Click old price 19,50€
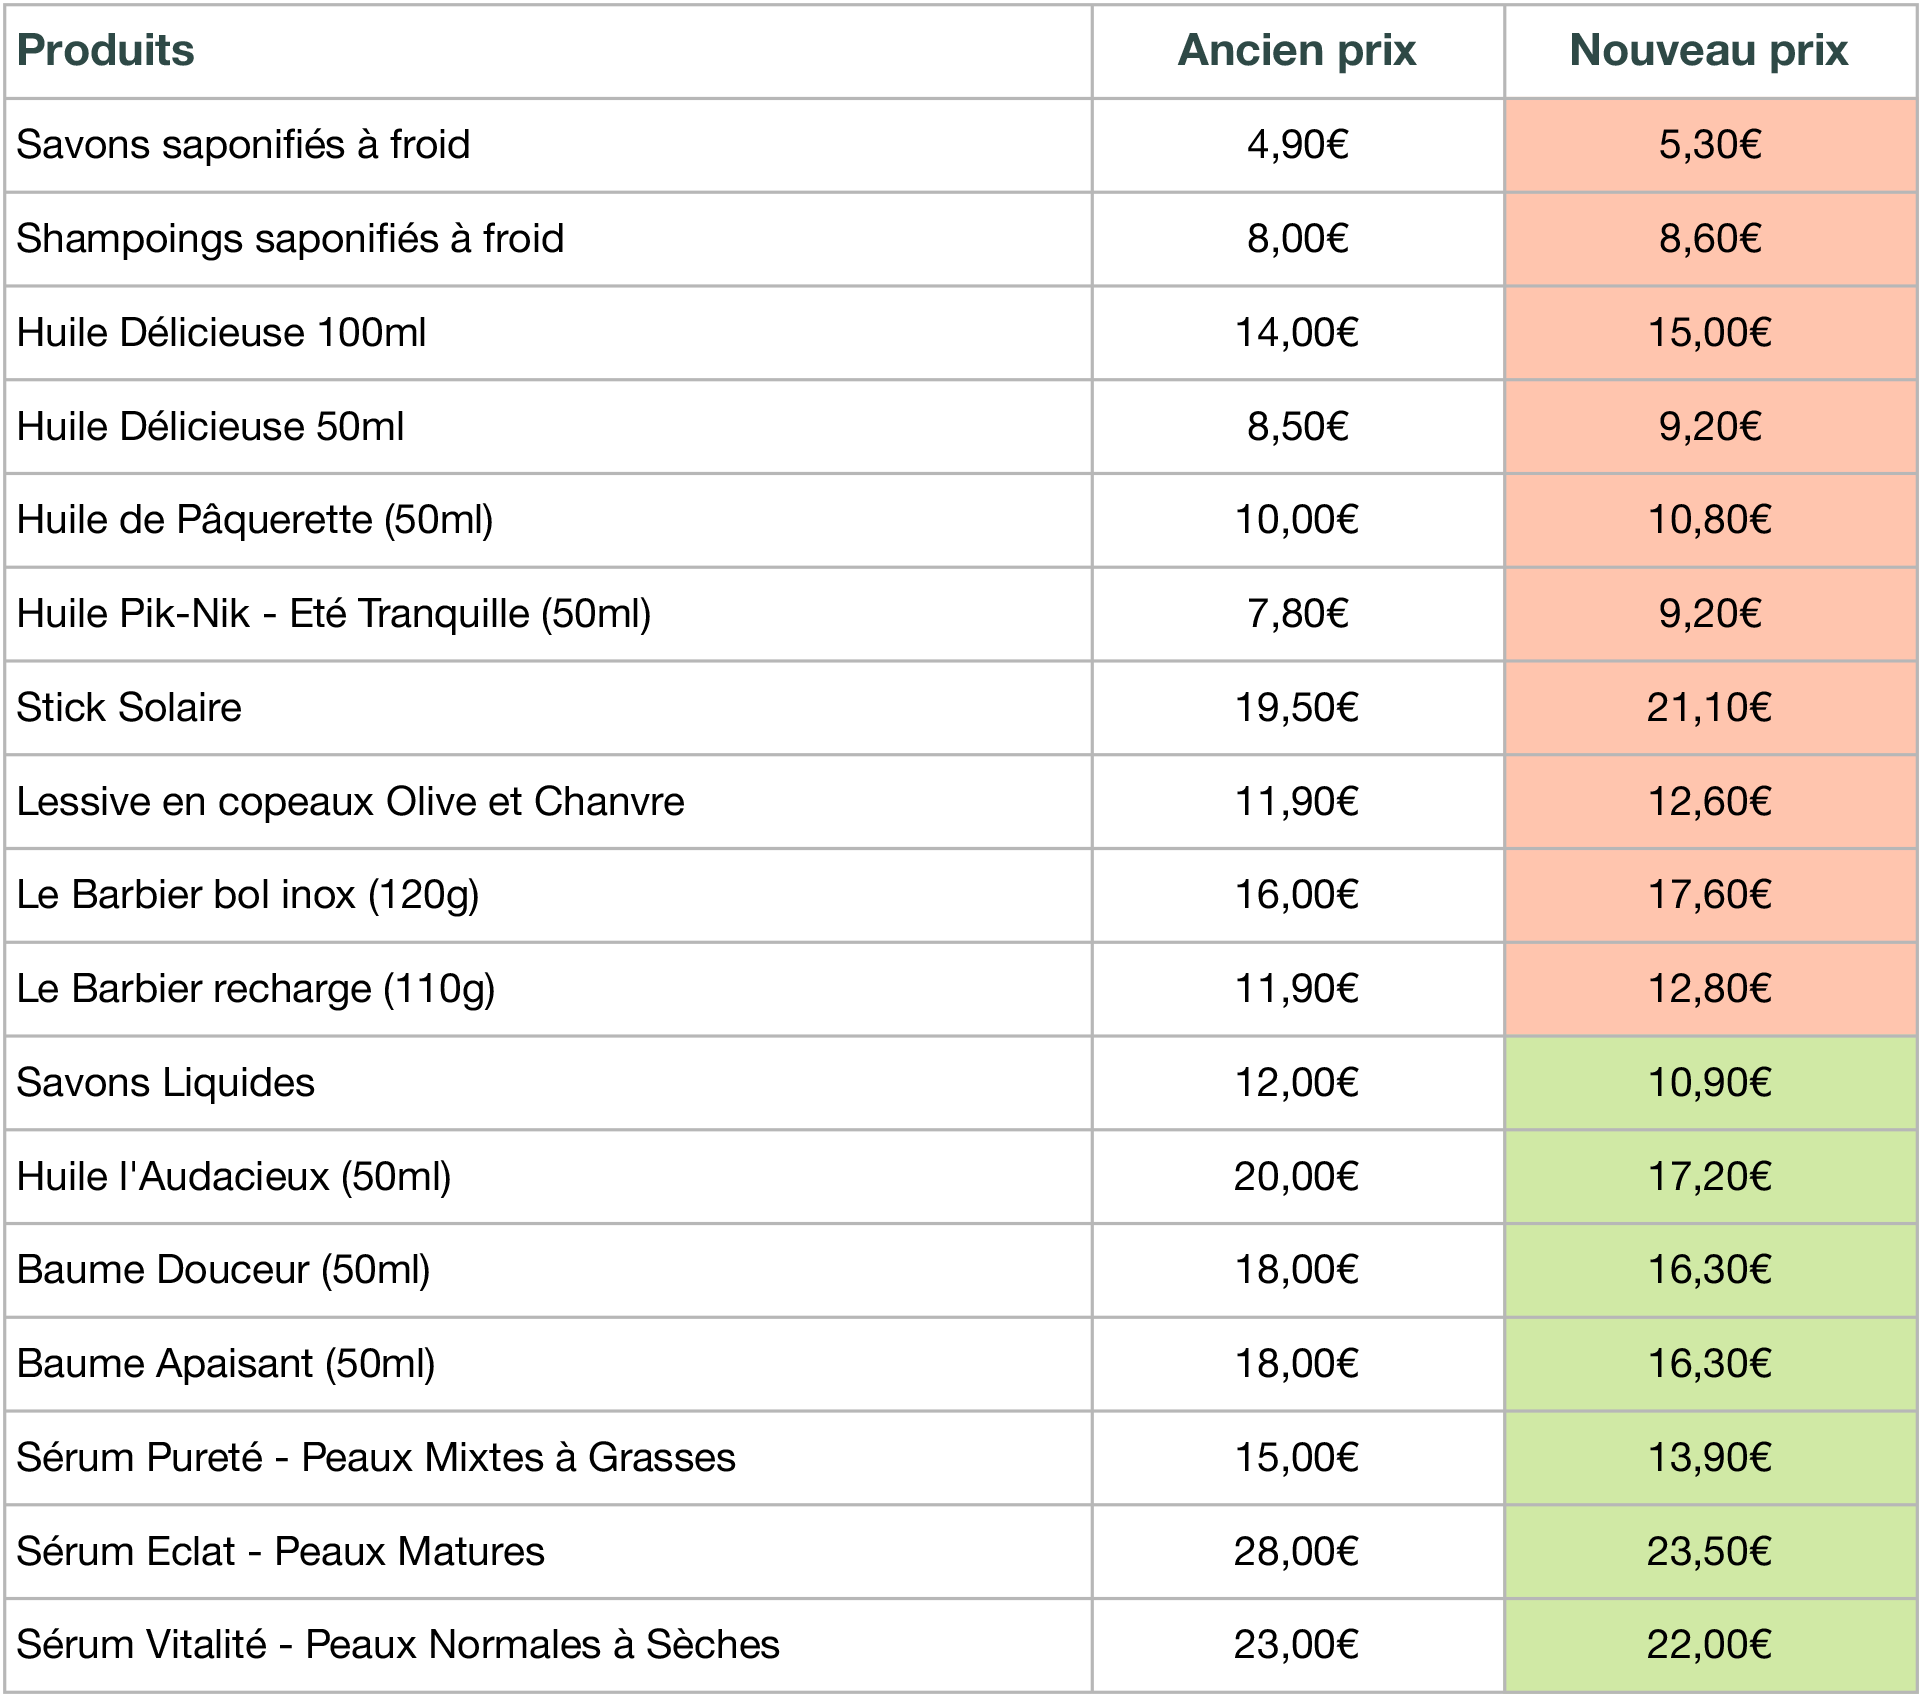1922x1697 pixels. [x=1297, y=707]
